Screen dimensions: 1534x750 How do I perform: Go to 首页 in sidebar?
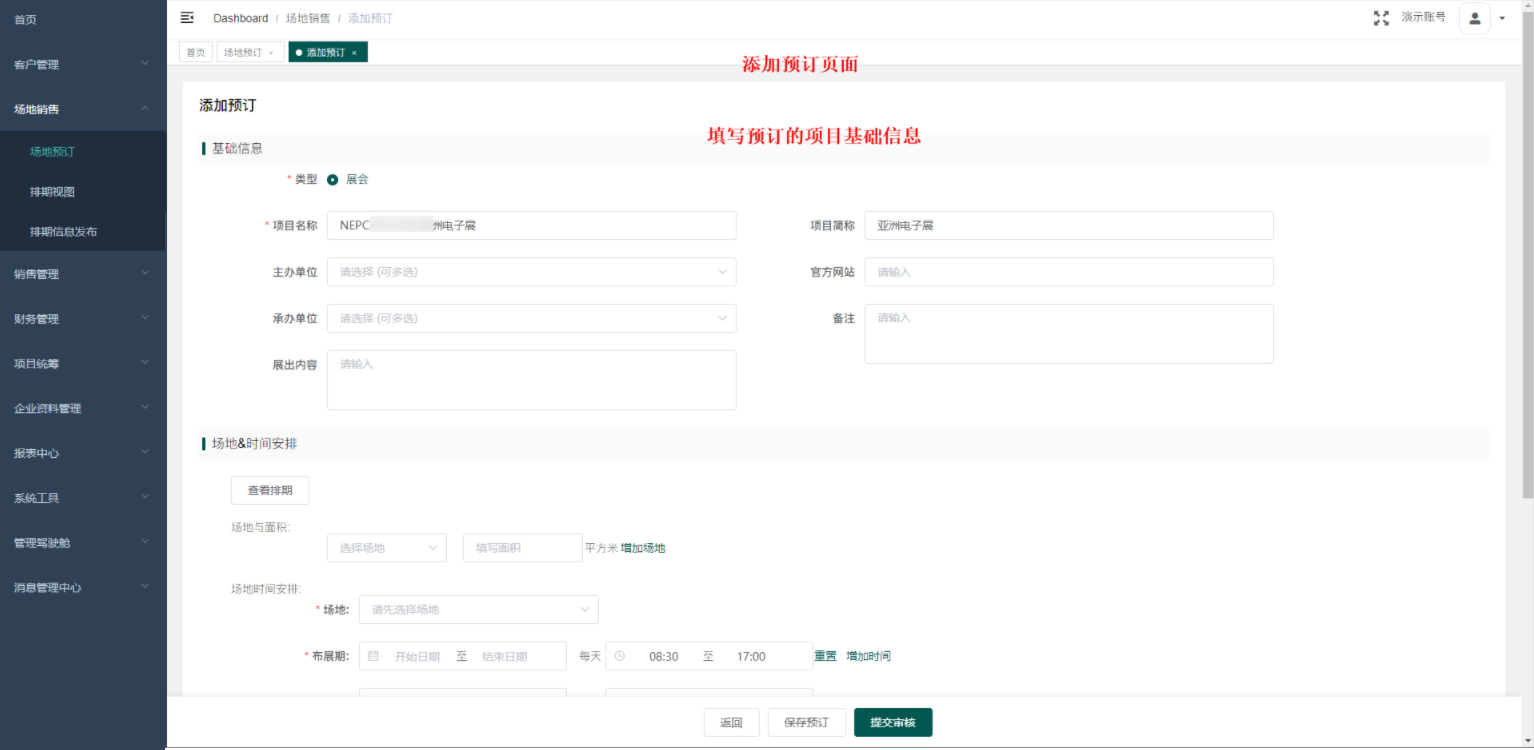[x=83, y=20]
